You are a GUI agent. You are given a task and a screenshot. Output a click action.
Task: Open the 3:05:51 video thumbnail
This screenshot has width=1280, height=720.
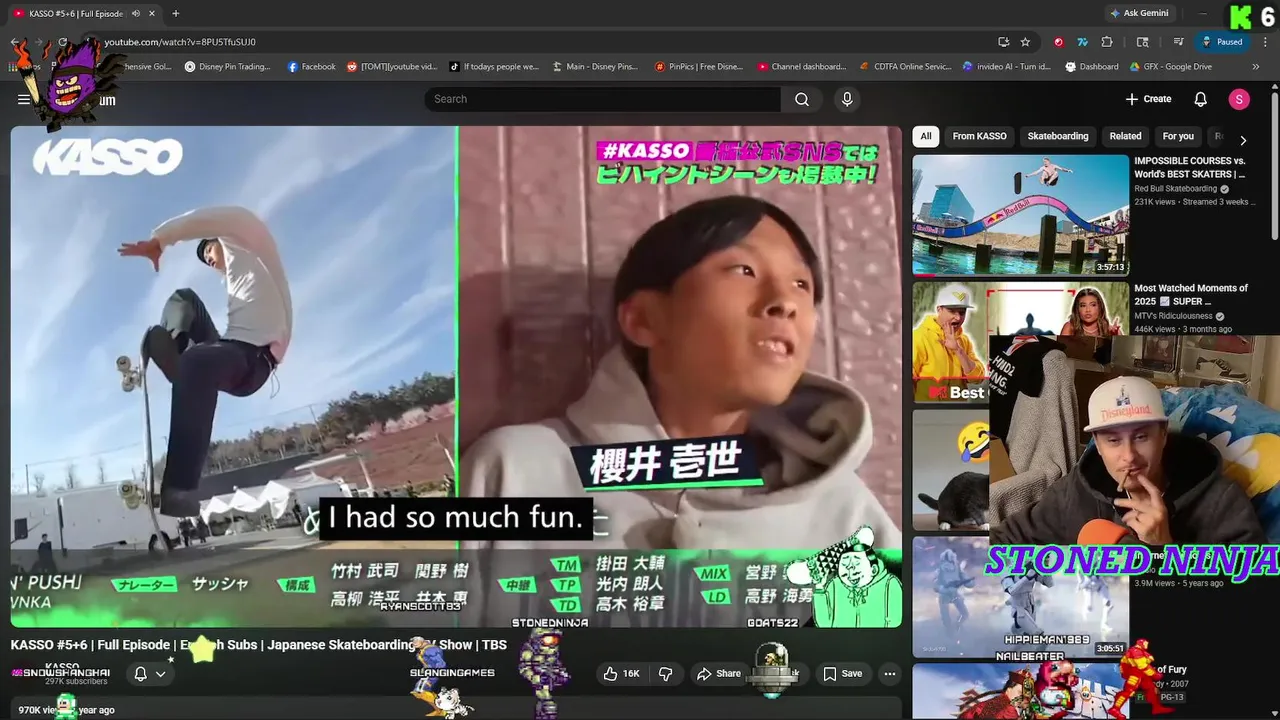coord(1020,597)
